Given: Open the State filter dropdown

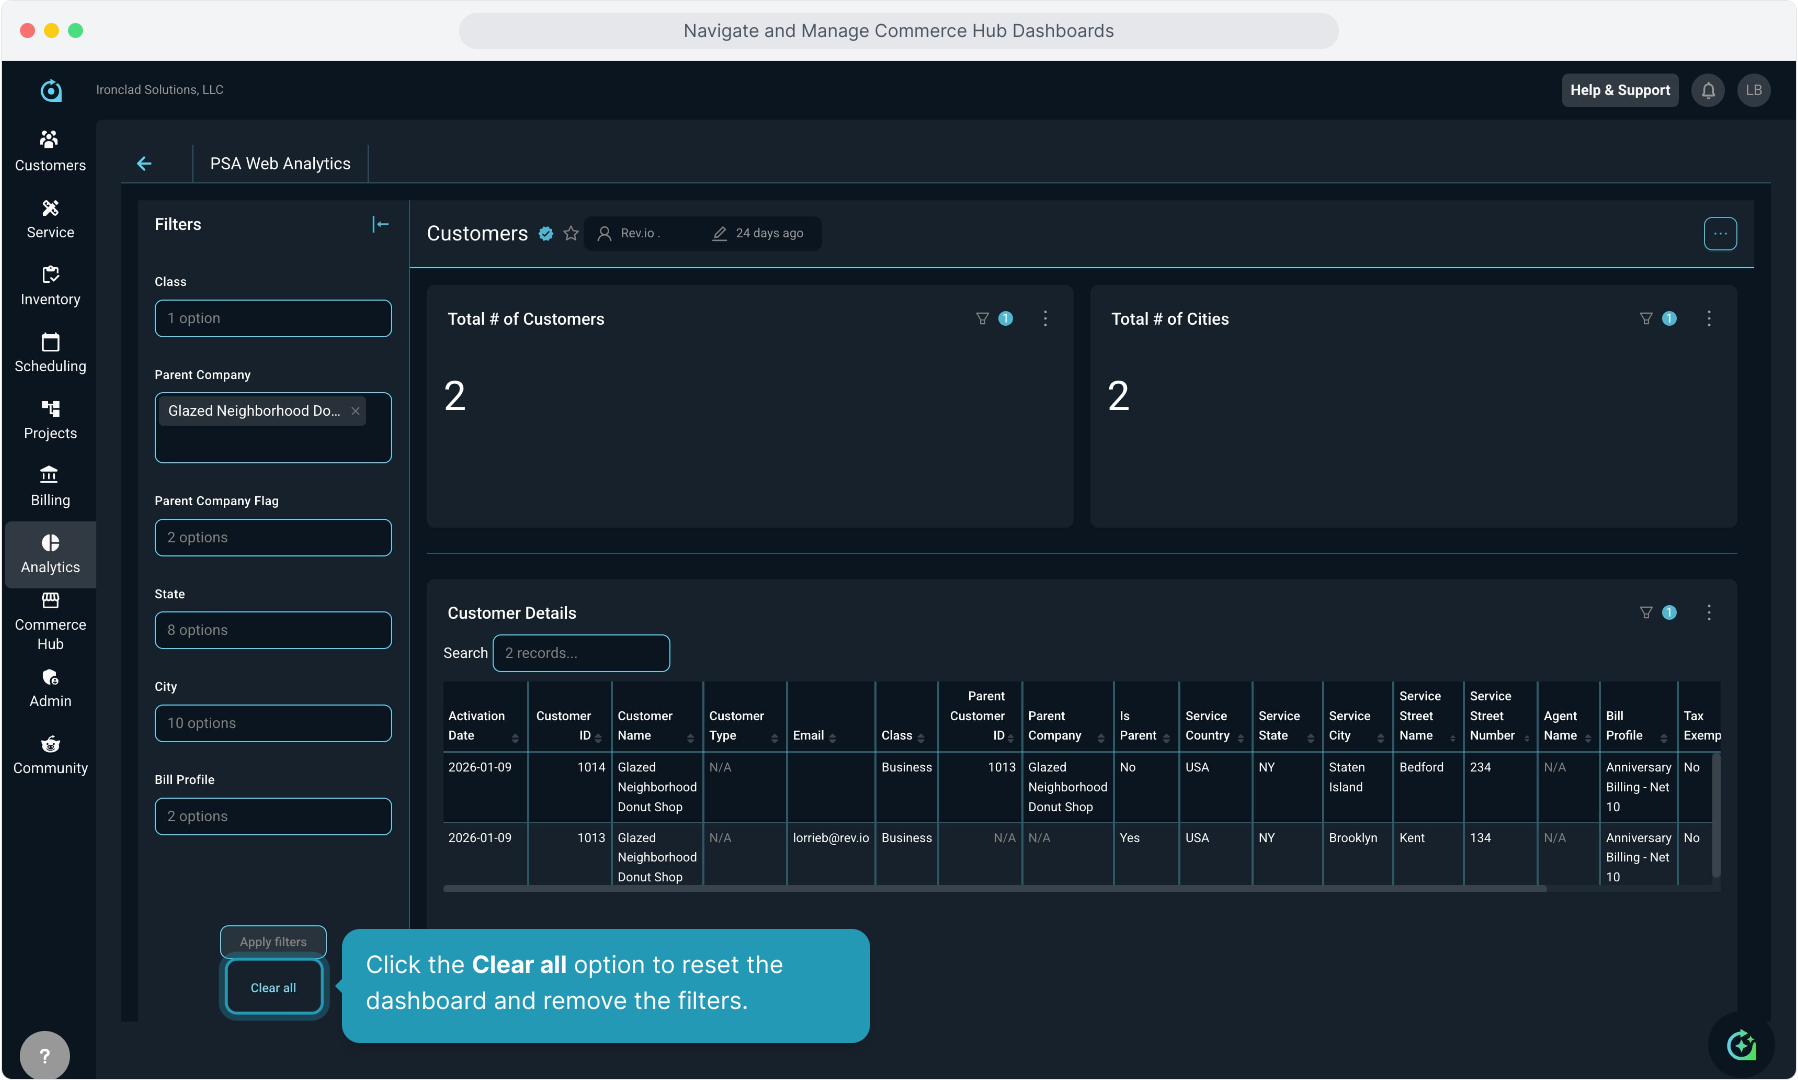Looking at the screenshot, I should [x=273, y=630].
